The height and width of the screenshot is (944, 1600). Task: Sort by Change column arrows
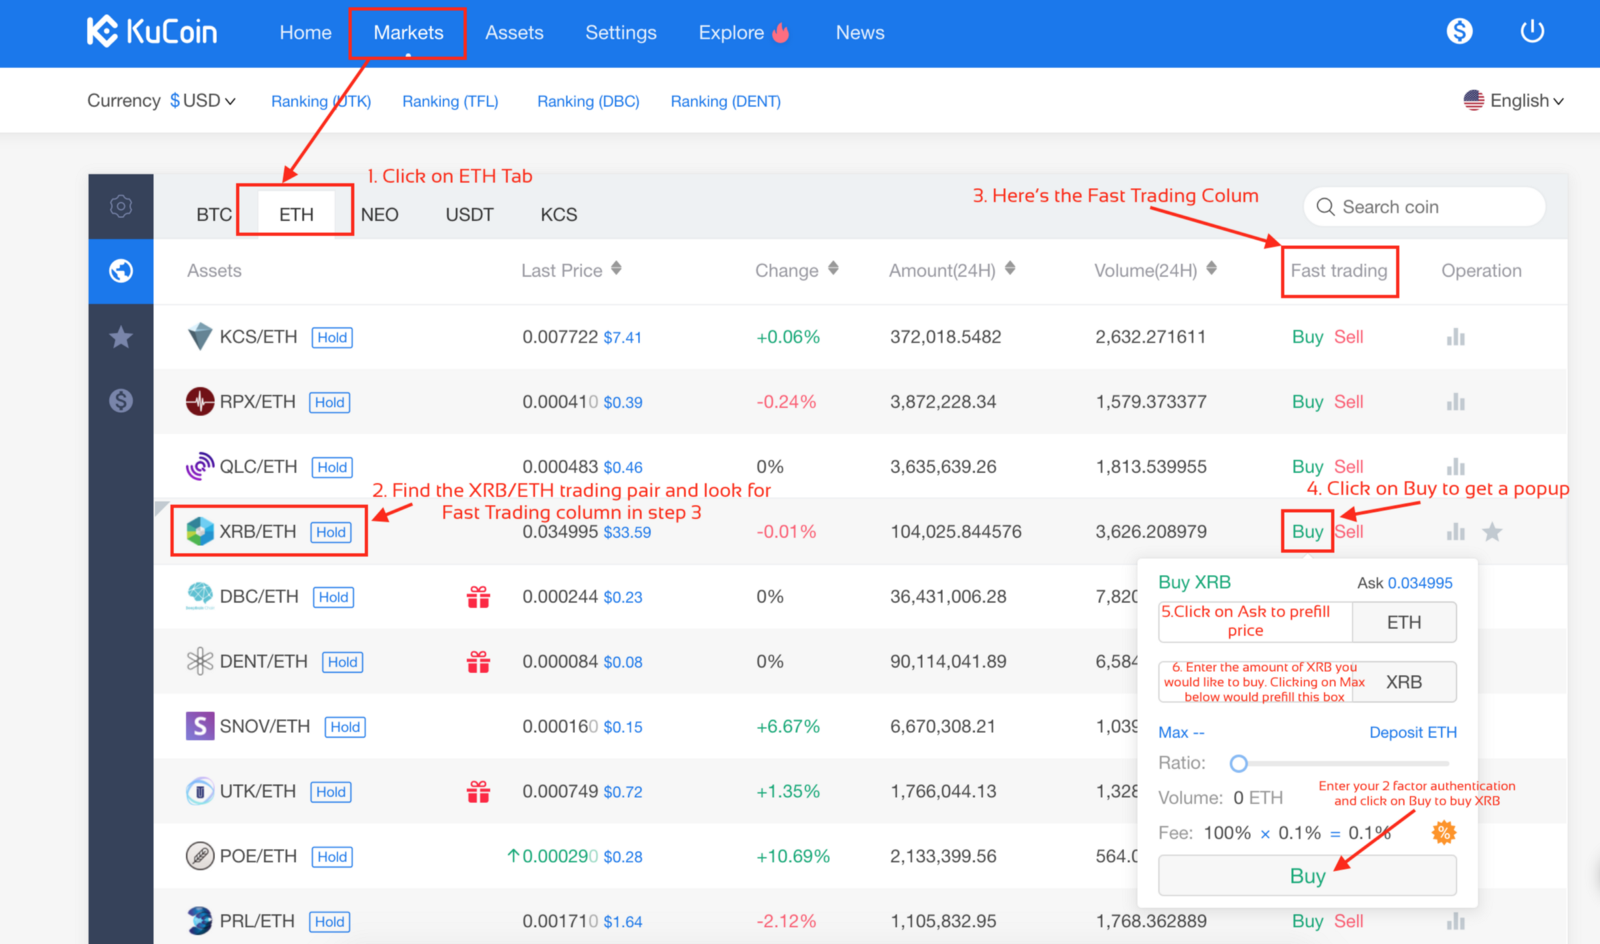click(x=833, y=268)
